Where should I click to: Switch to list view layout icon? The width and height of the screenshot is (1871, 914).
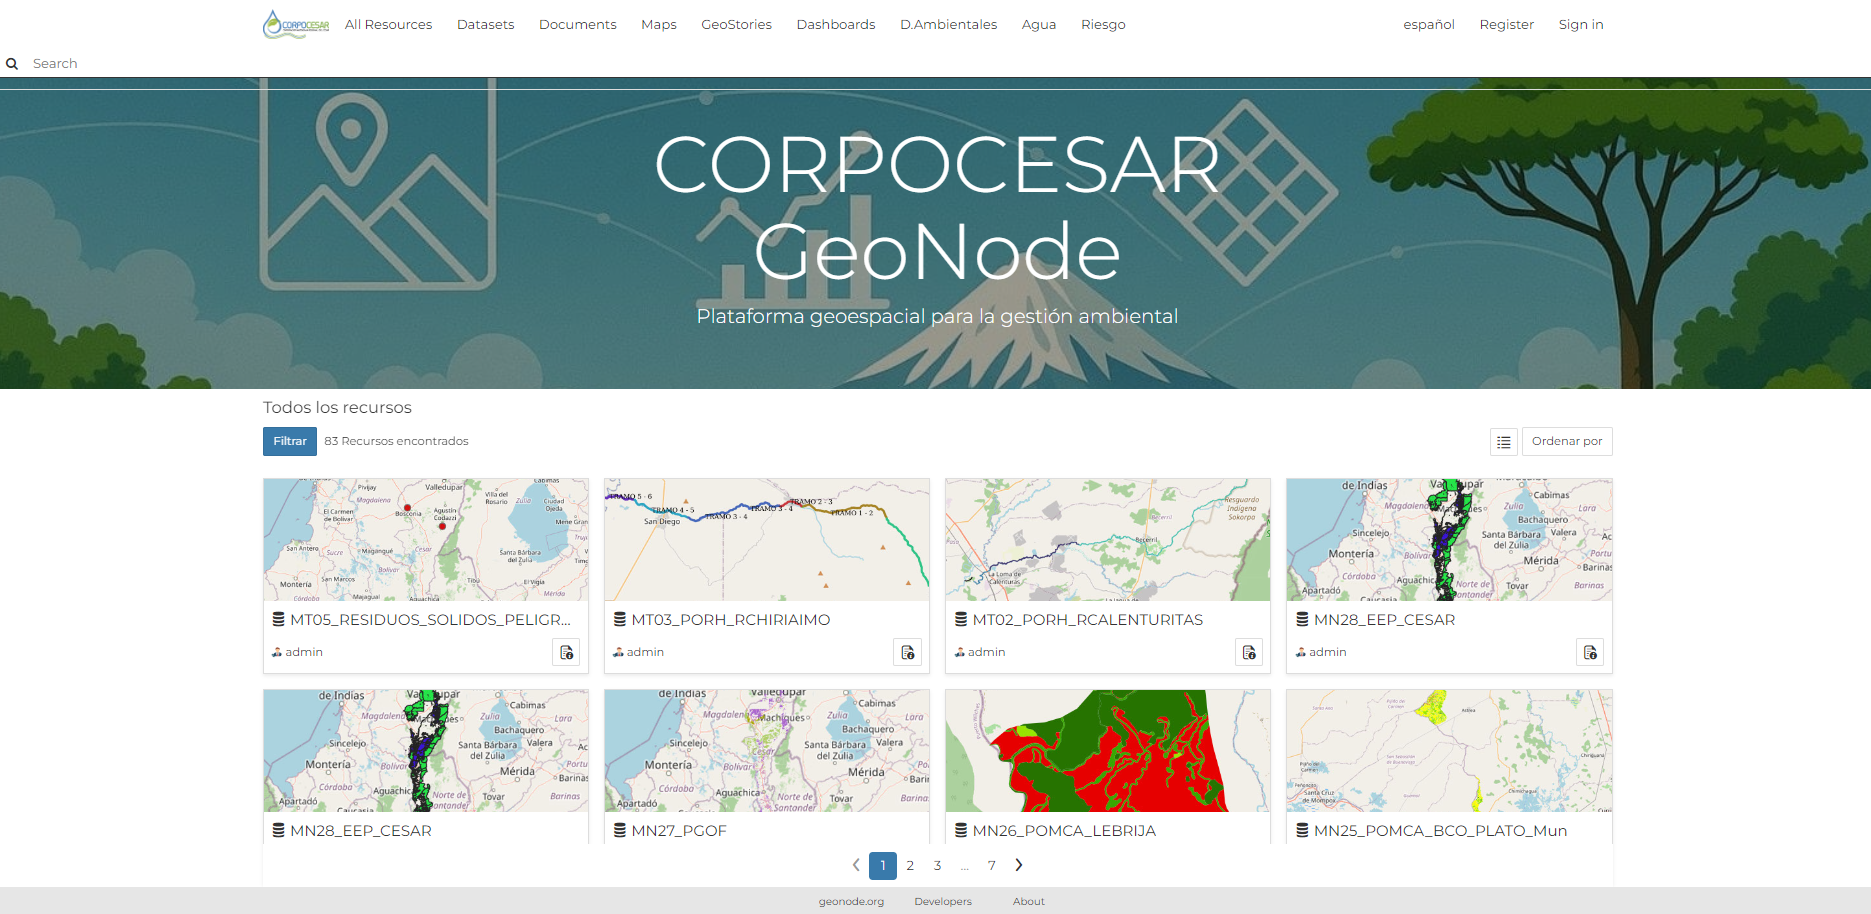[1503, 442]
